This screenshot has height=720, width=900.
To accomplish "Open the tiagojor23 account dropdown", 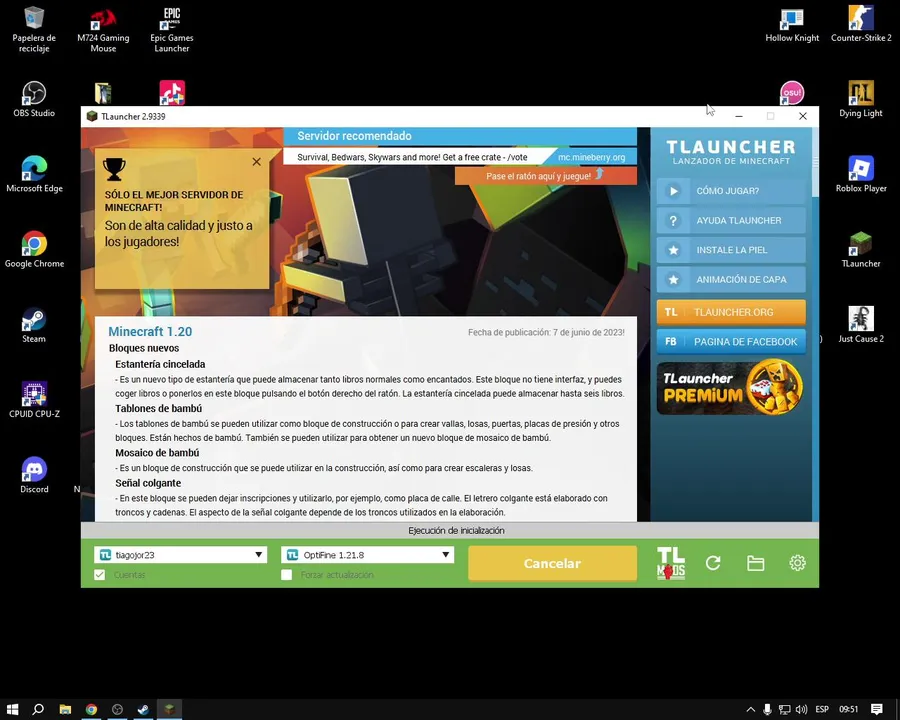I will point(180,555).
